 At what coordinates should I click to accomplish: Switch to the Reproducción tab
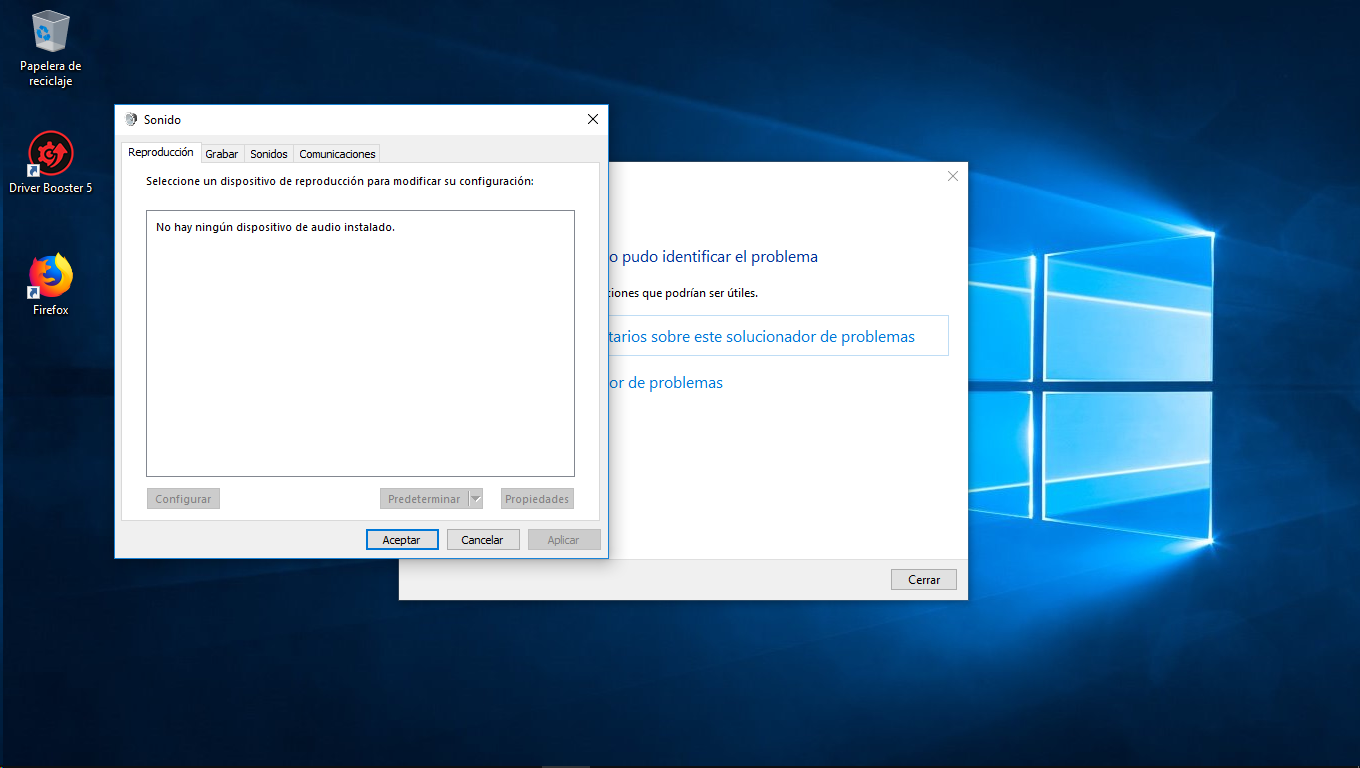pos(161,152)
